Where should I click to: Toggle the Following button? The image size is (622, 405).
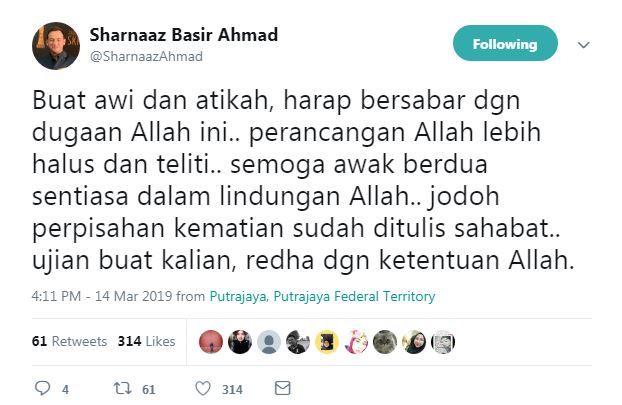pyautogui.click(x=505, y=43)
